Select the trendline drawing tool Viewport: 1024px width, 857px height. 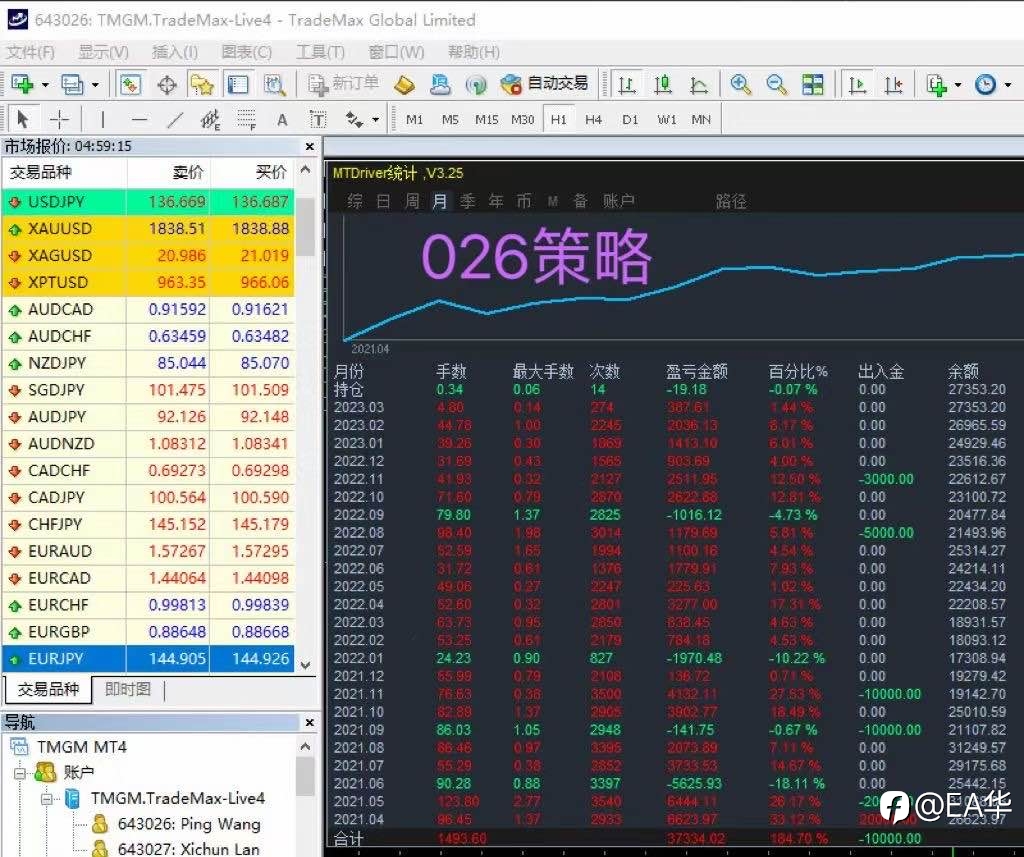pos(174,119)
